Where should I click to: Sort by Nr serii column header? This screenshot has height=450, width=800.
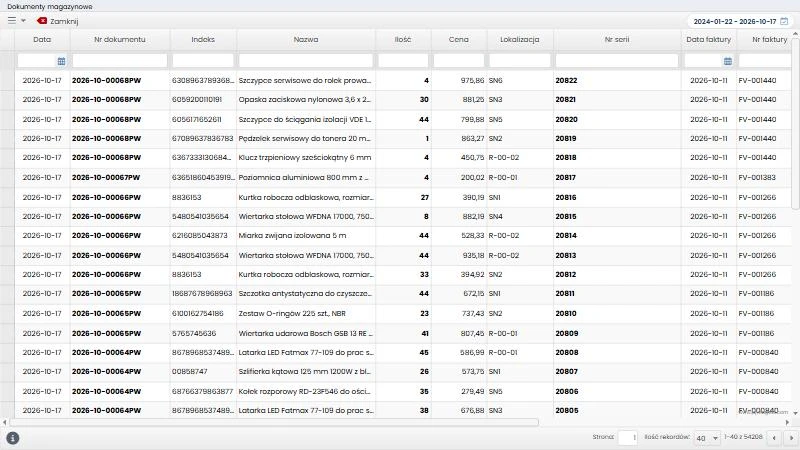point(617,39)
